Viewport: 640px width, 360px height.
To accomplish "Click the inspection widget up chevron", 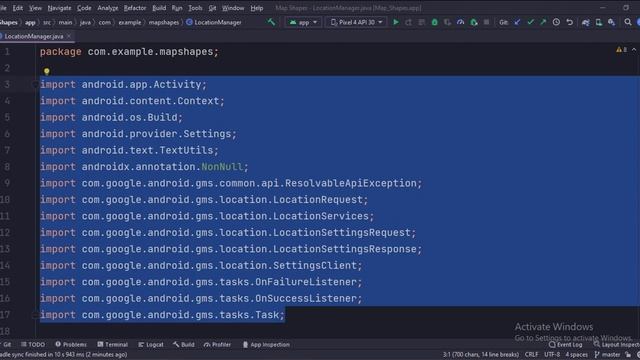I will [634, 50].
